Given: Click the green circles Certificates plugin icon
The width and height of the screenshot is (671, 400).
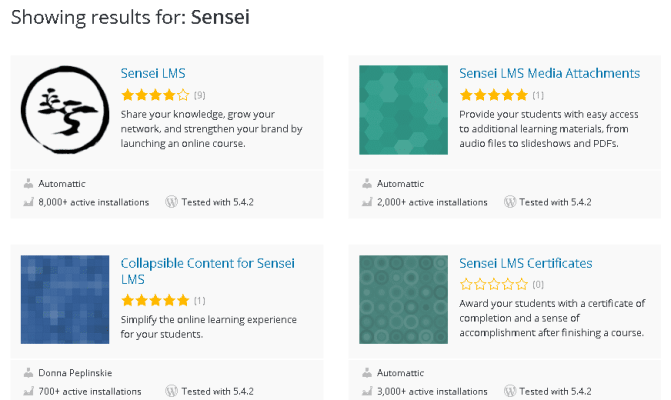Looking at the screenshot, I should coord(403,299).
